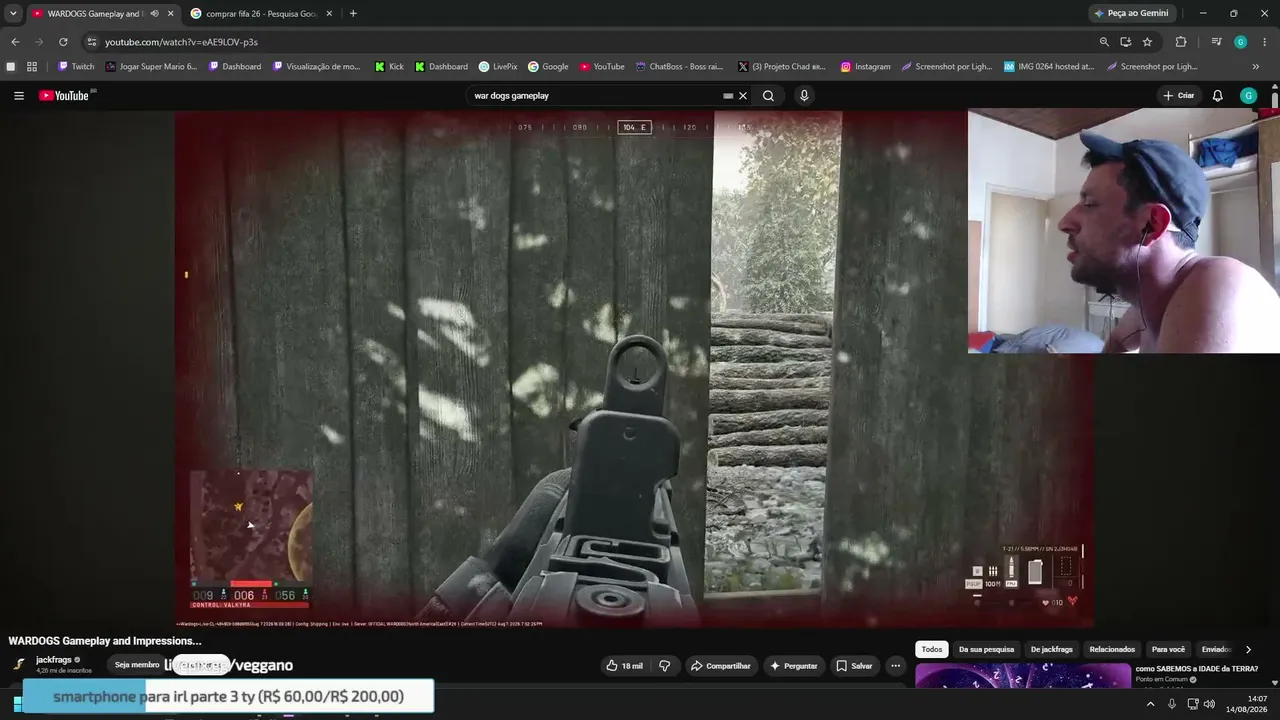Open a new browser tab
The image size is (1280, 720).
[x=353, y=14]
